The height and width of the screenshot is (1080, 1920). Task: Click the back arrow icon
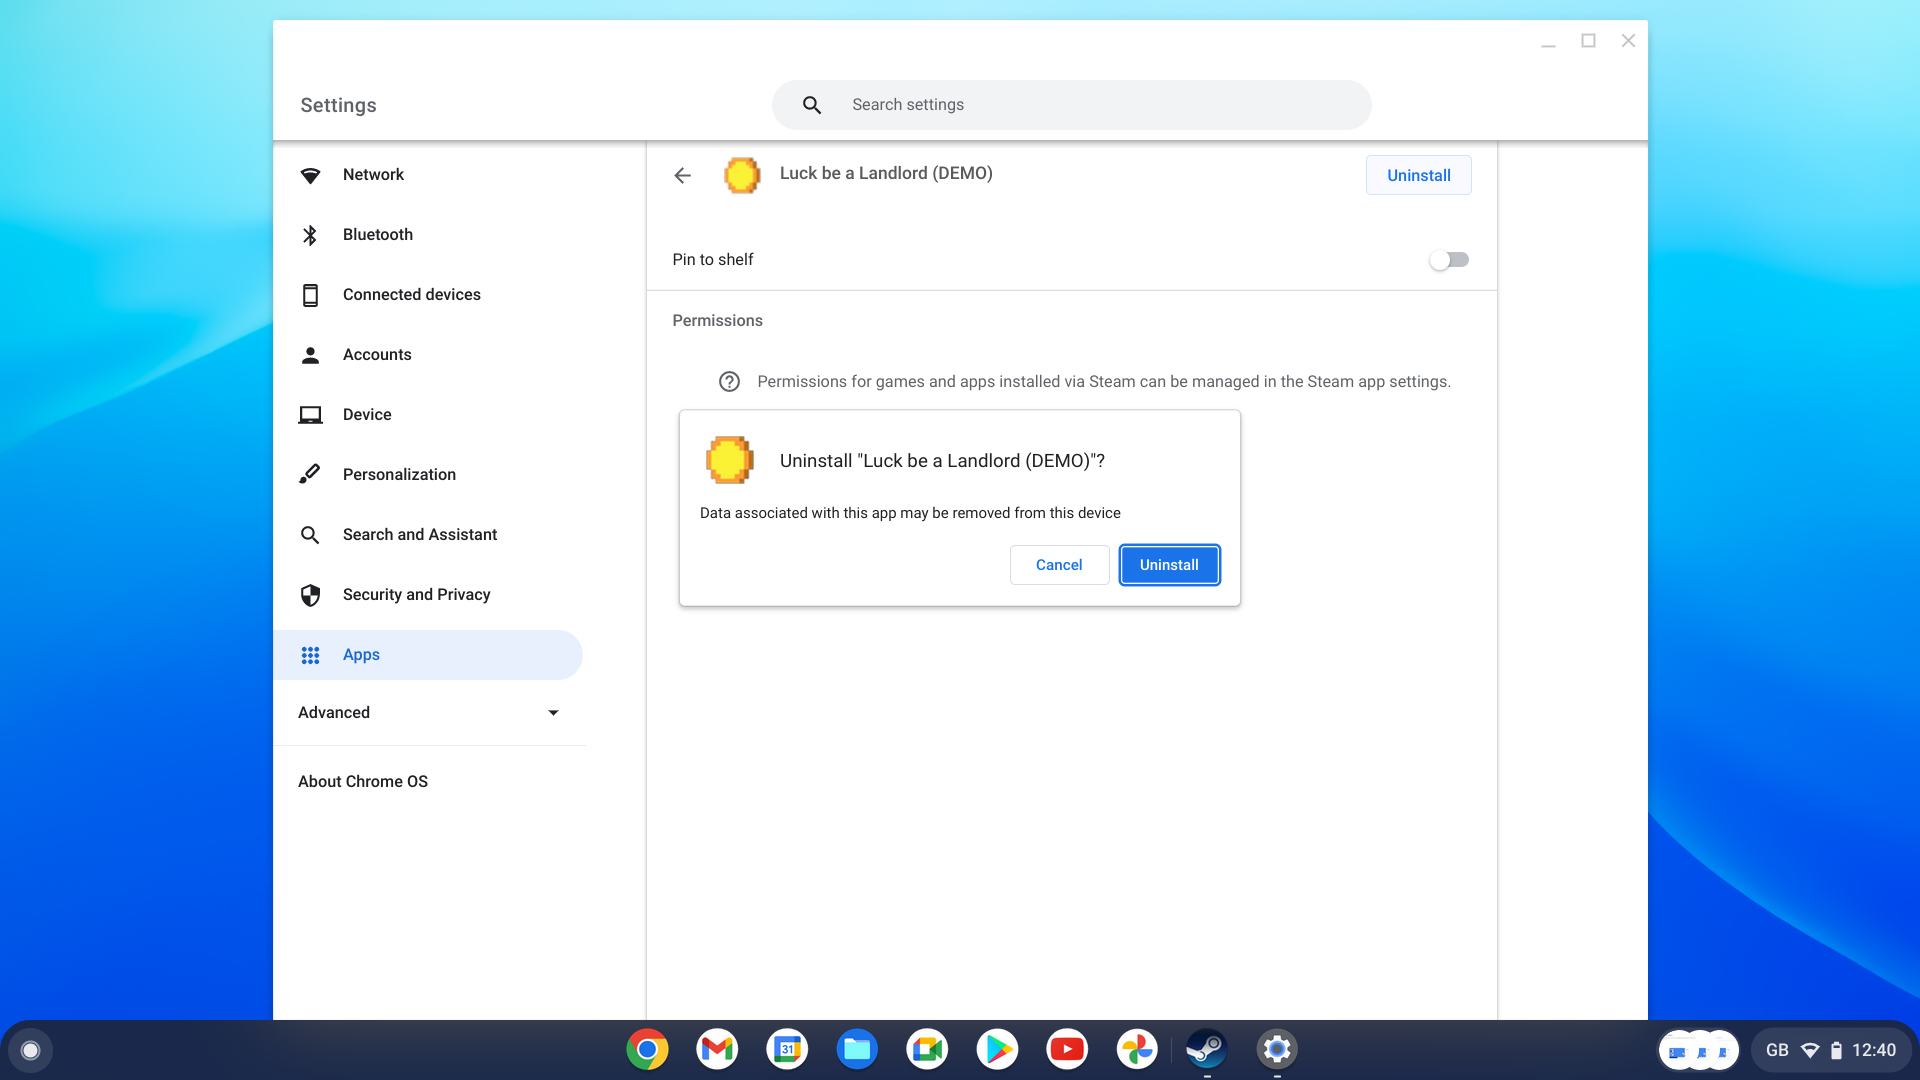coord(682,175)
